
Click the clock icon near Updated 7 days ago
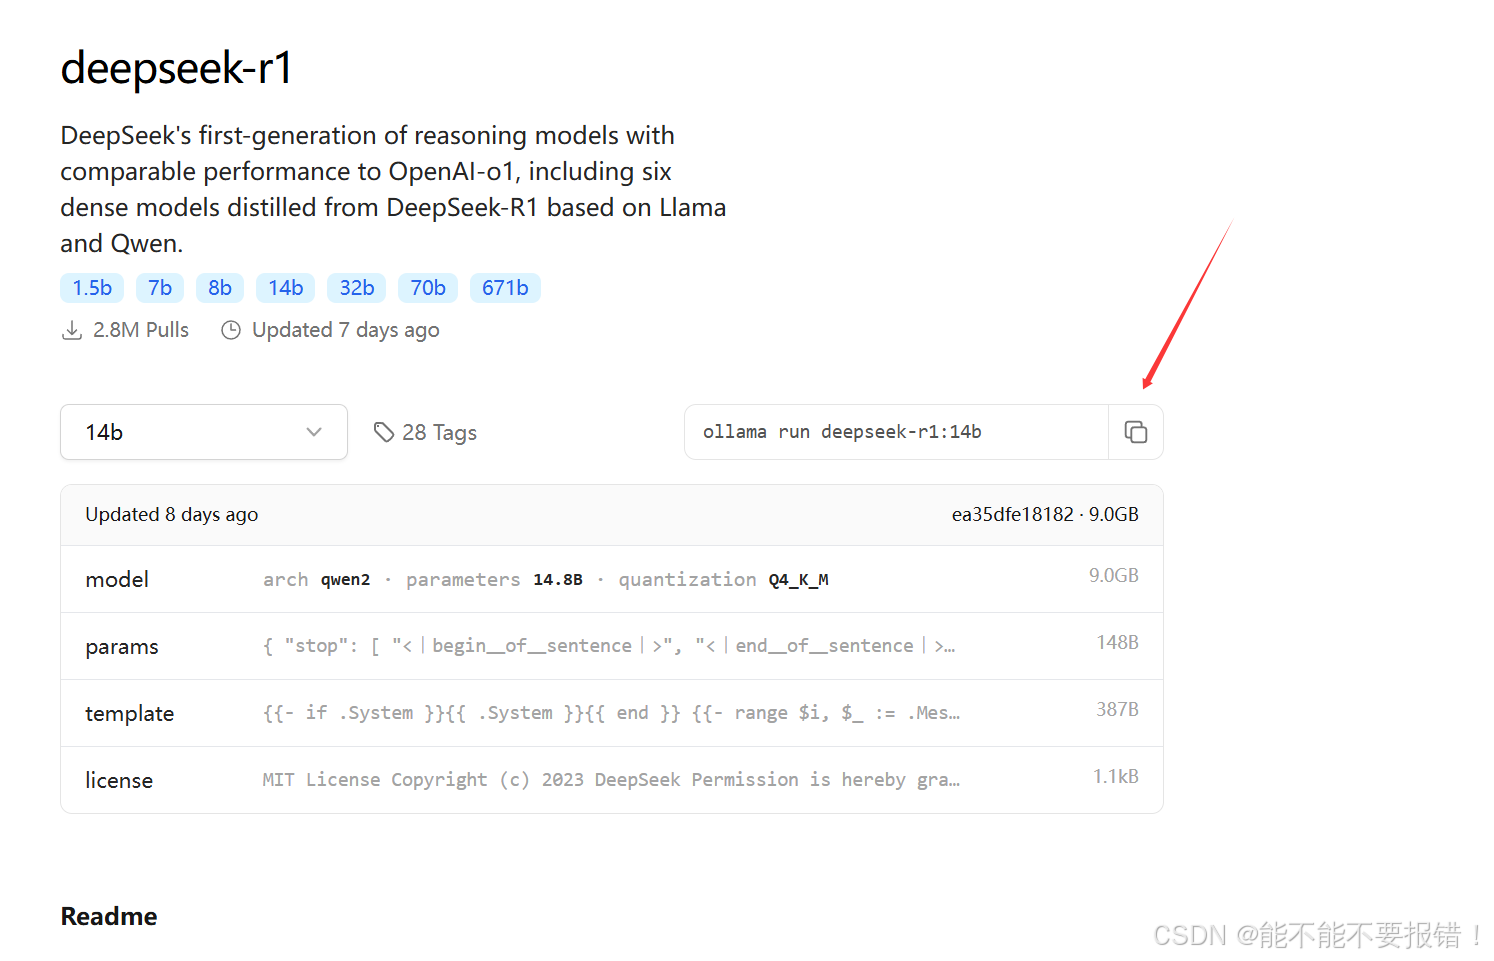[231, 329]
